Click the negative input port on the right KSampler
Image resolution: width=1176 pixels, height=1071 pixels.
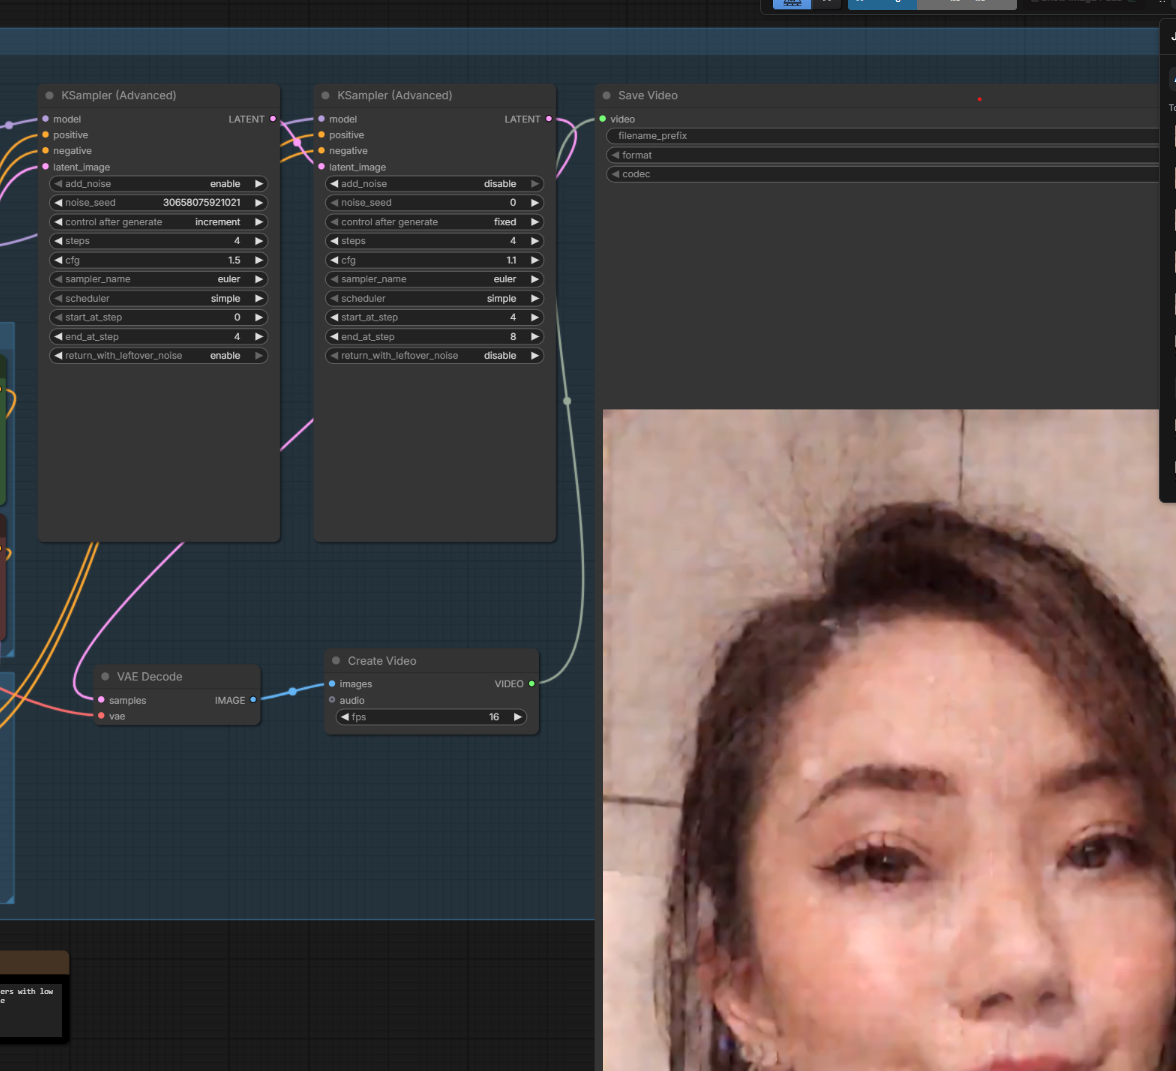pyautogui.click(x=322, y=151)
